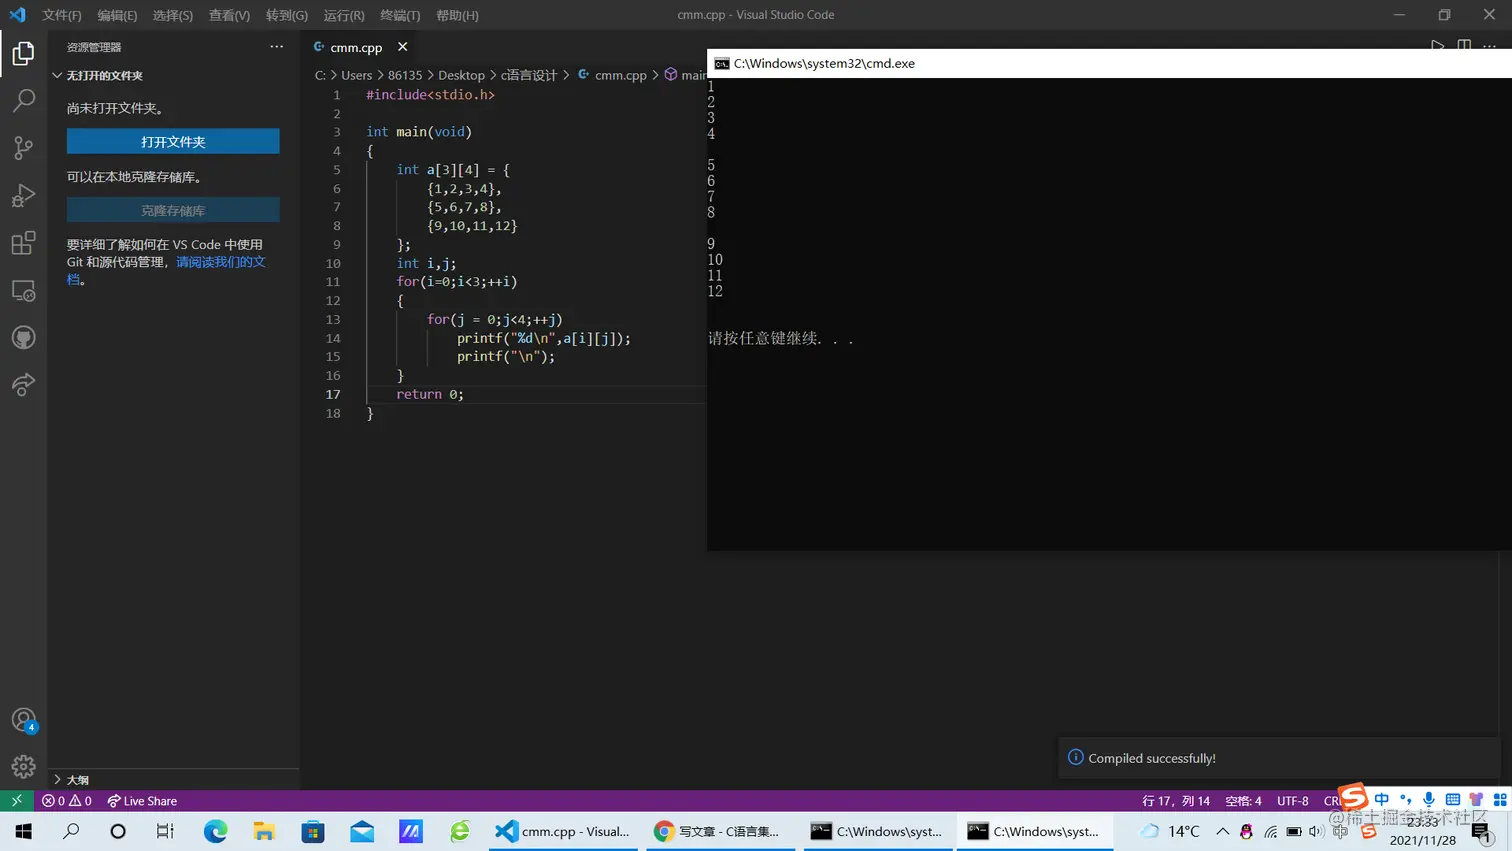Expand the 大纲 outline section

(x=77, y=780)
